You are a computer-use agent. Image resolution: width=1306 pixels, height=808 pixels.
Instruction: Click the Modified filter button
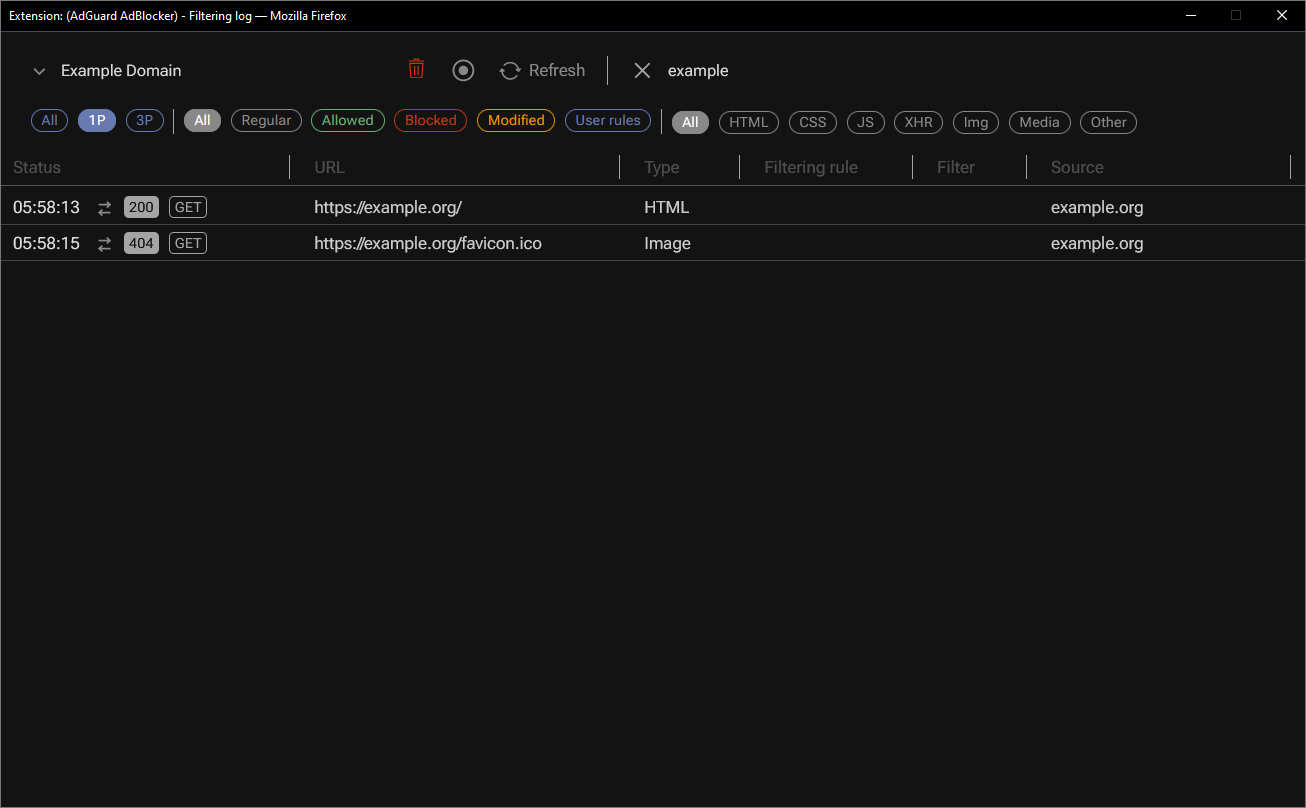tap(515, 120)
